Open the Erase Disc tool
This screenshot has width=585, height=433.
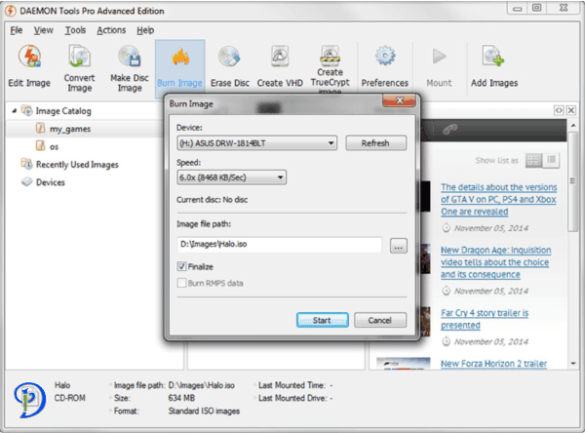(229, 66)
